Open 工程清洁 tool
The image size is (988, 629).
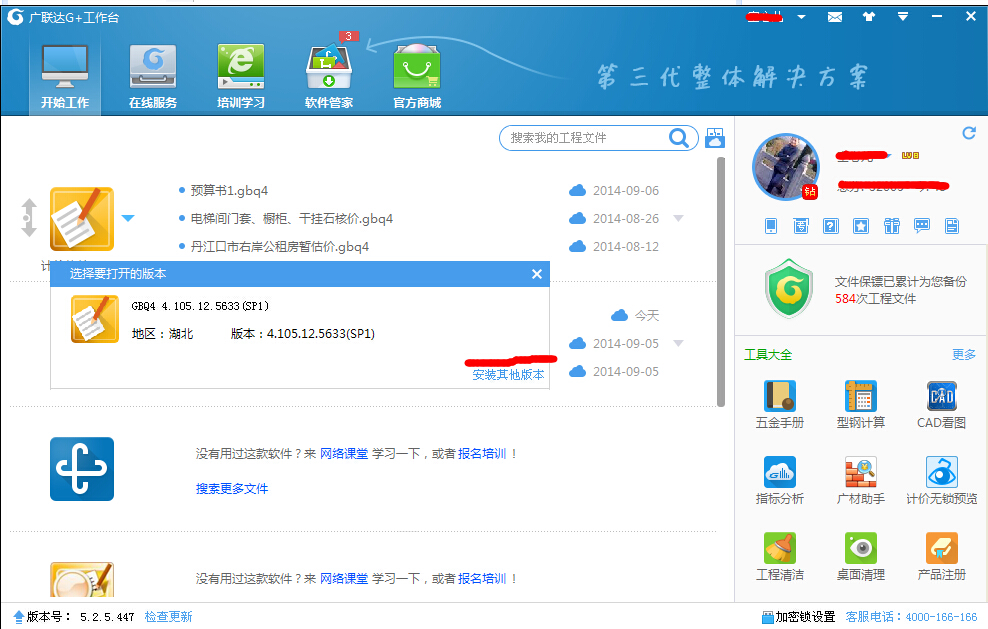click(x=780, y=557)
